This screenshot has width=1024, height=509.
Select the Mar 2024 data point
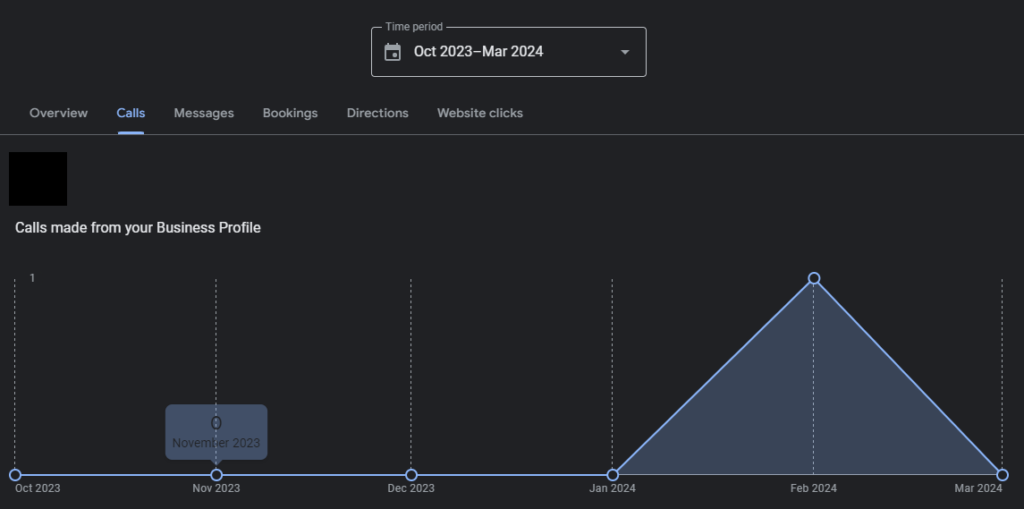coord(1002,475)
